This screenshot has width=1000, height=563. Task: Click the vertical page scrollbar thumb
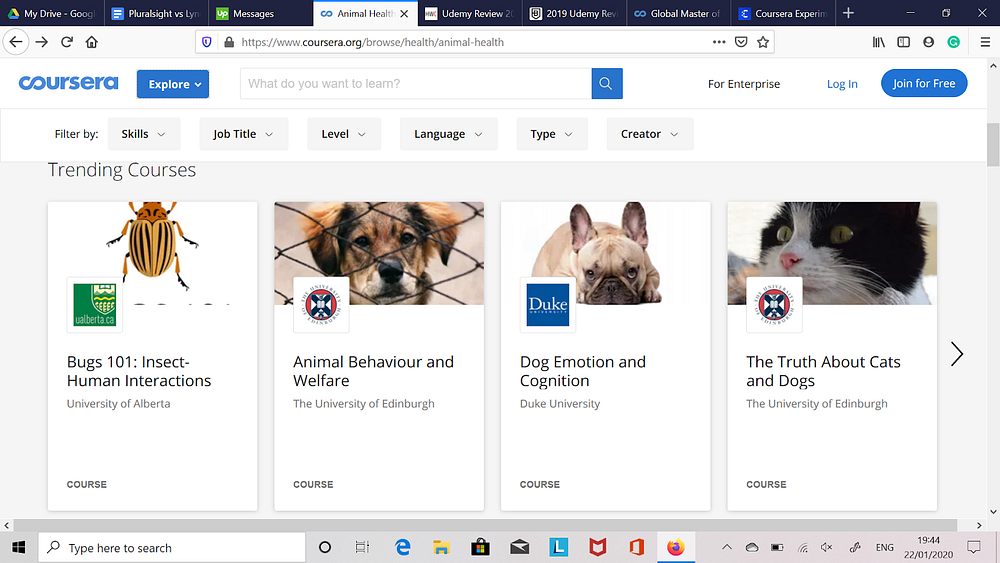click(x=993, y=144)
